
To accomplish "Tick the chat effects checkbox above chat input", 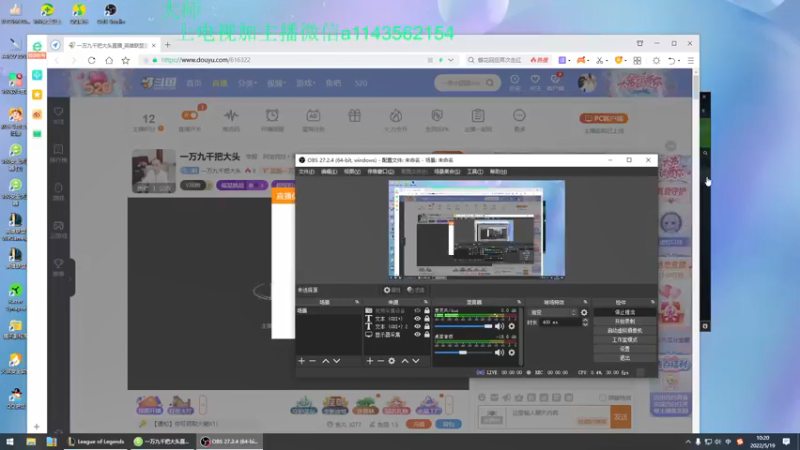I will coord(603,397).
